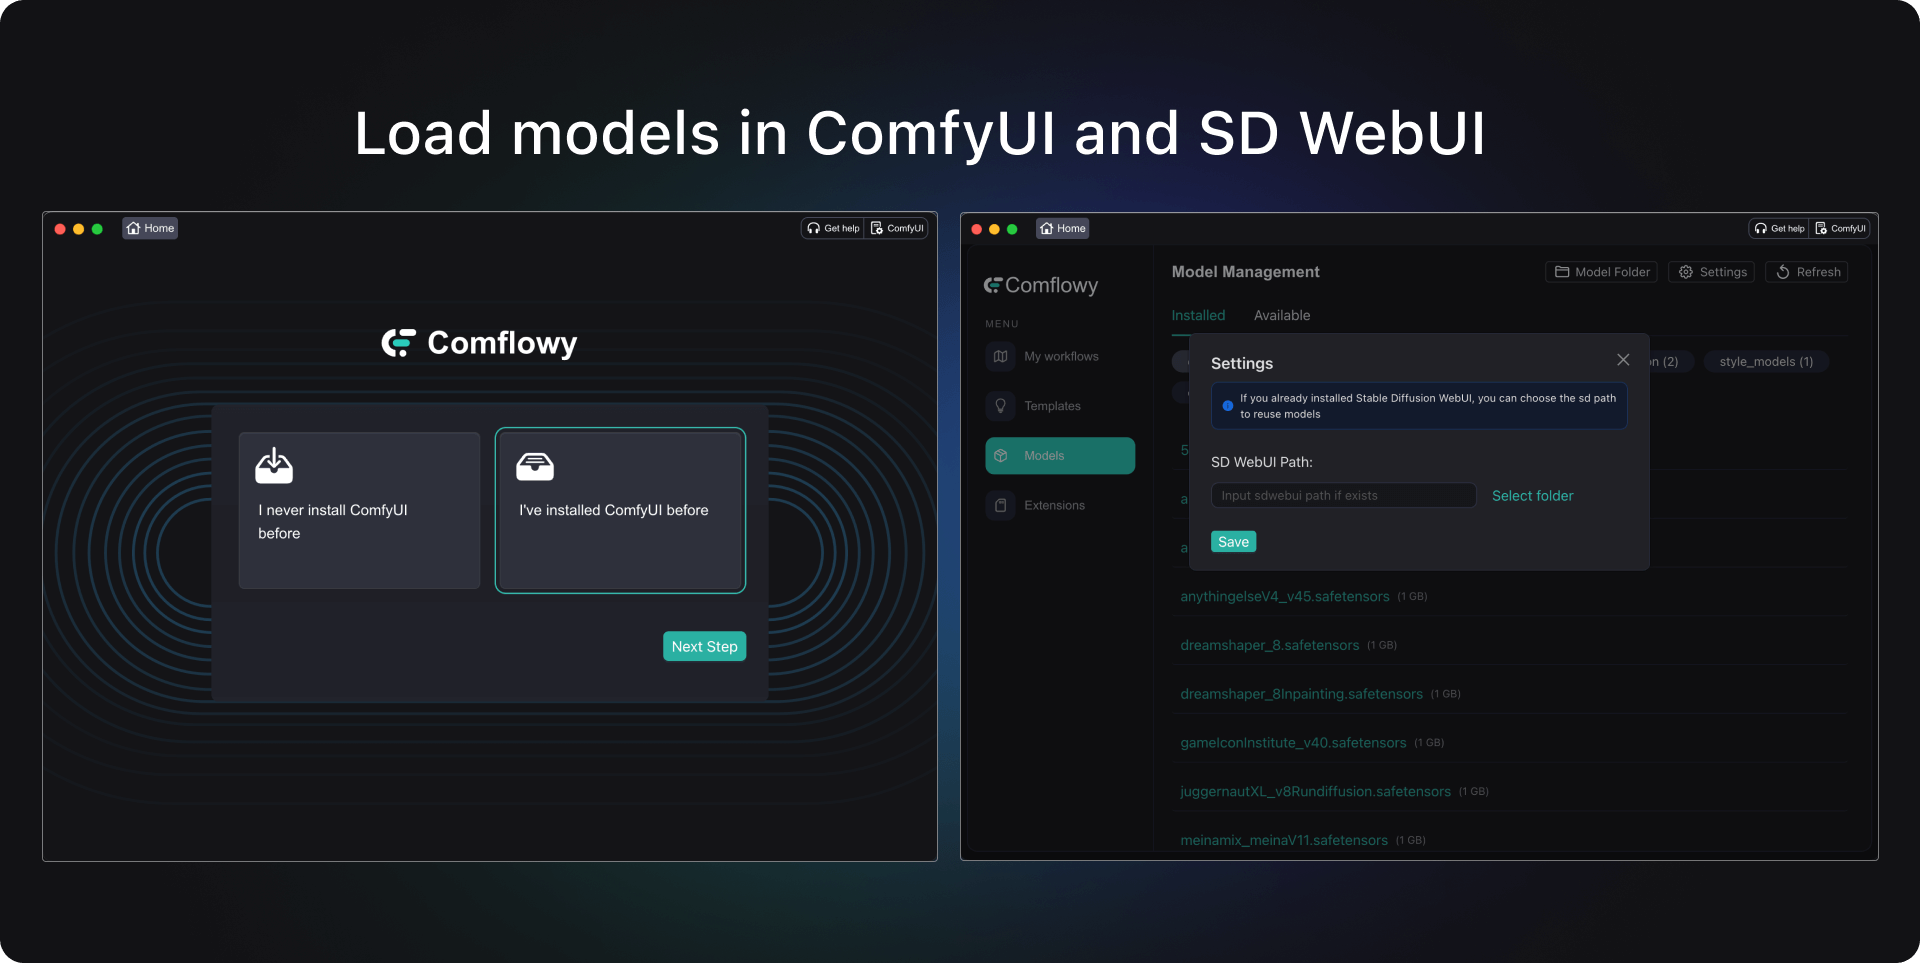
Task: Switch to the Installed tab
Action: [x=1198, y=316]
